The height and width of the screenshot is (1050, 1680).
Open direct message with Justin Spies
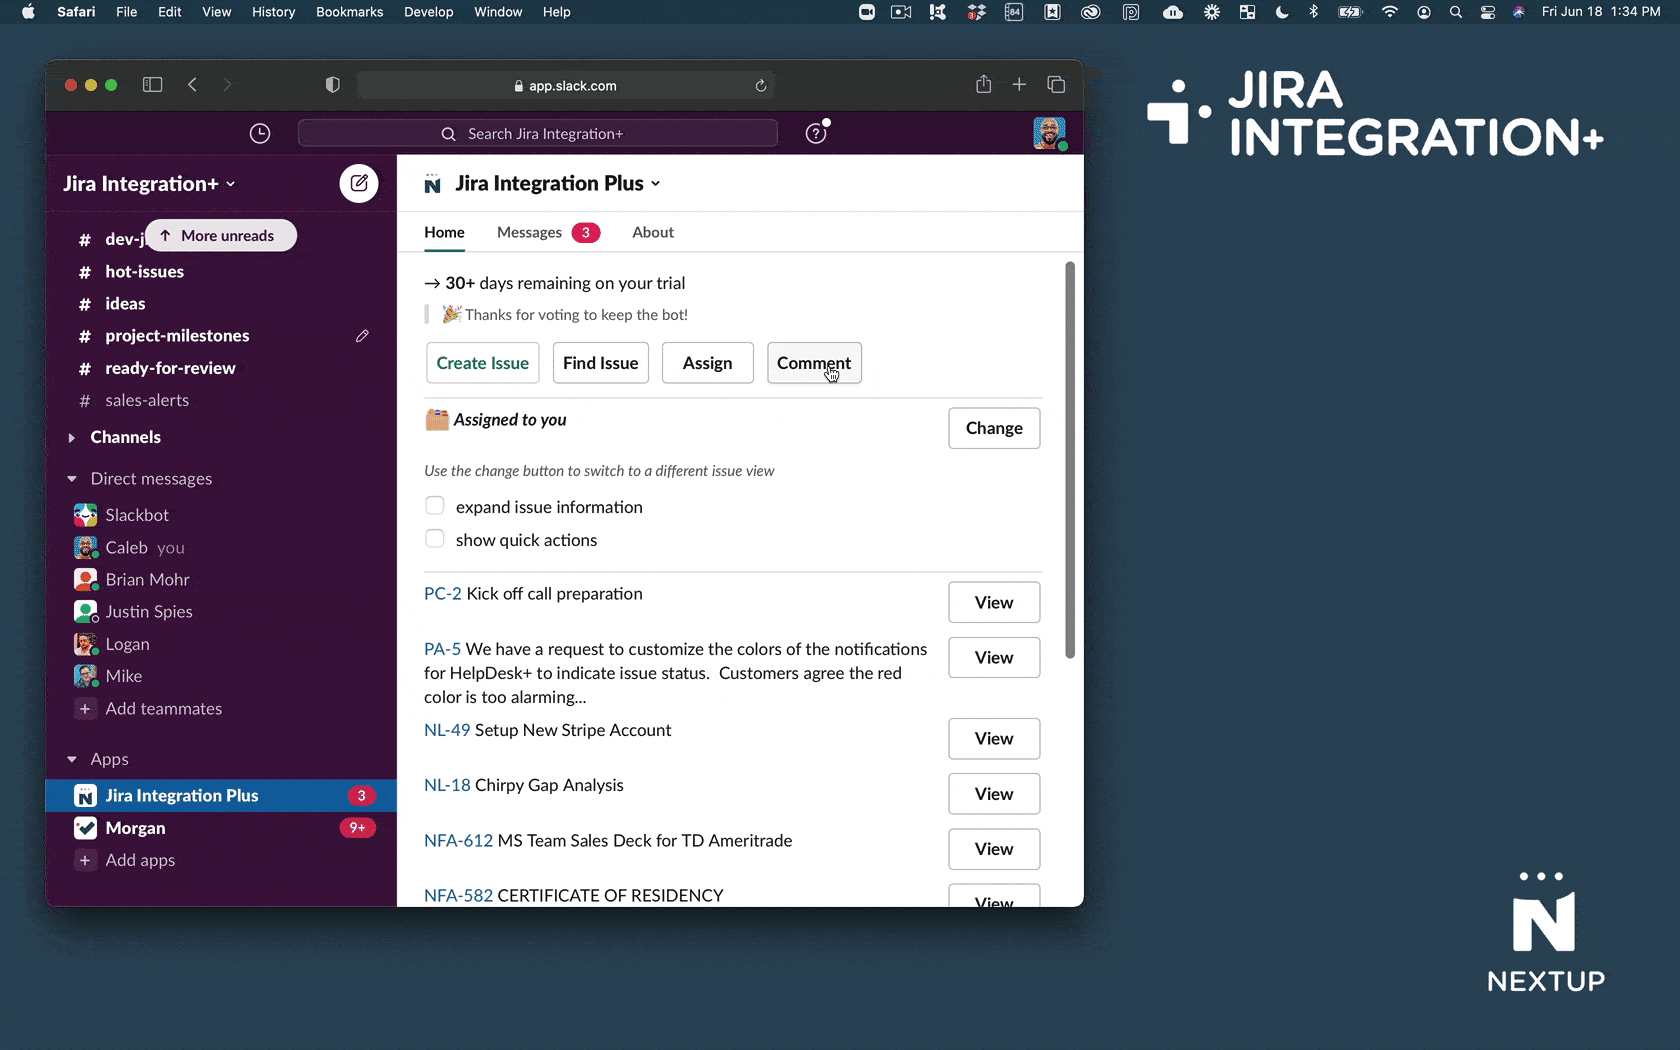click(x=149, y=612)
